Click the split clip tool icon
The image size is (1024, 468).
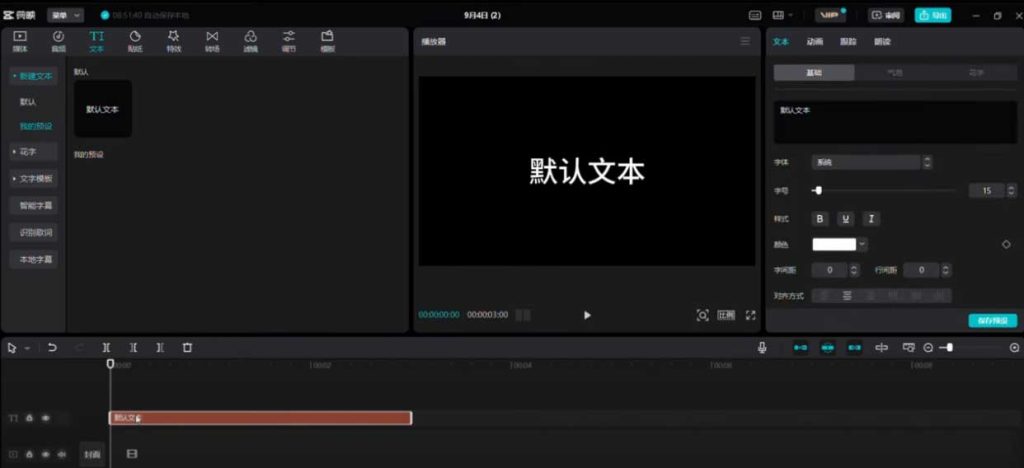[x=106, y=348]
